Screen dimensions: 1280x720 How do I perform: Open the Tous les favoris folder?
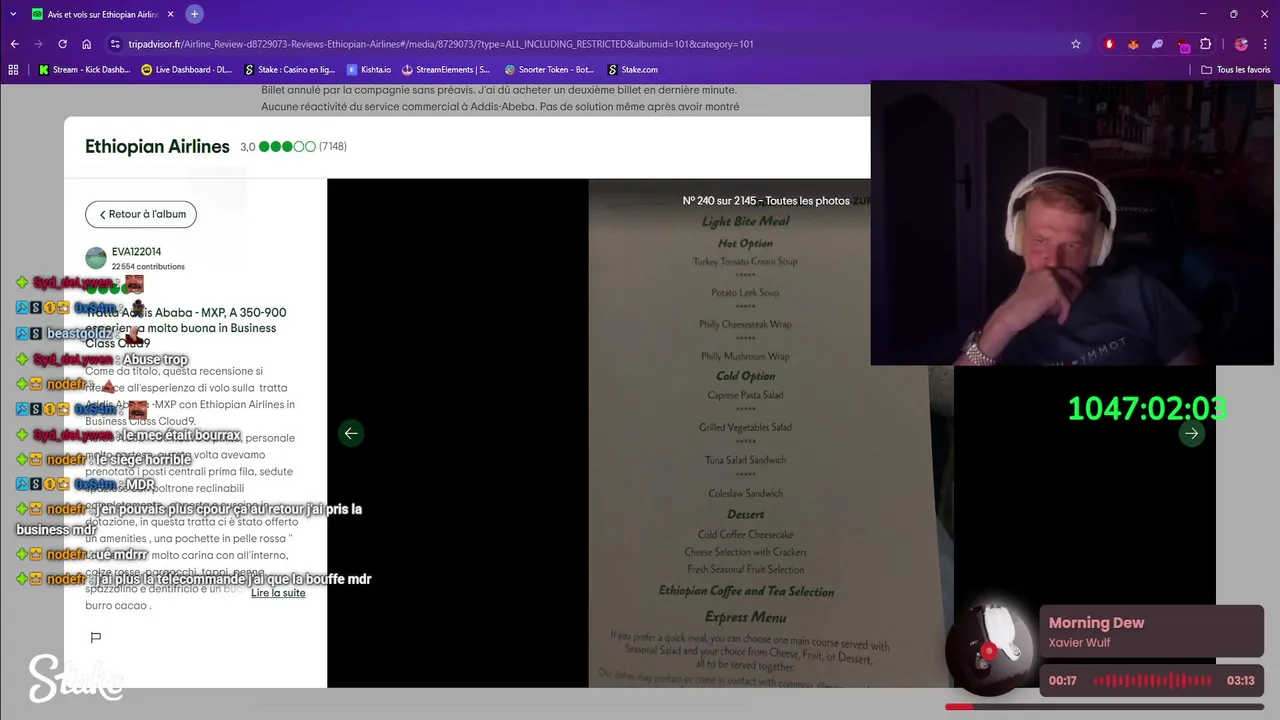pos(1236,70)
